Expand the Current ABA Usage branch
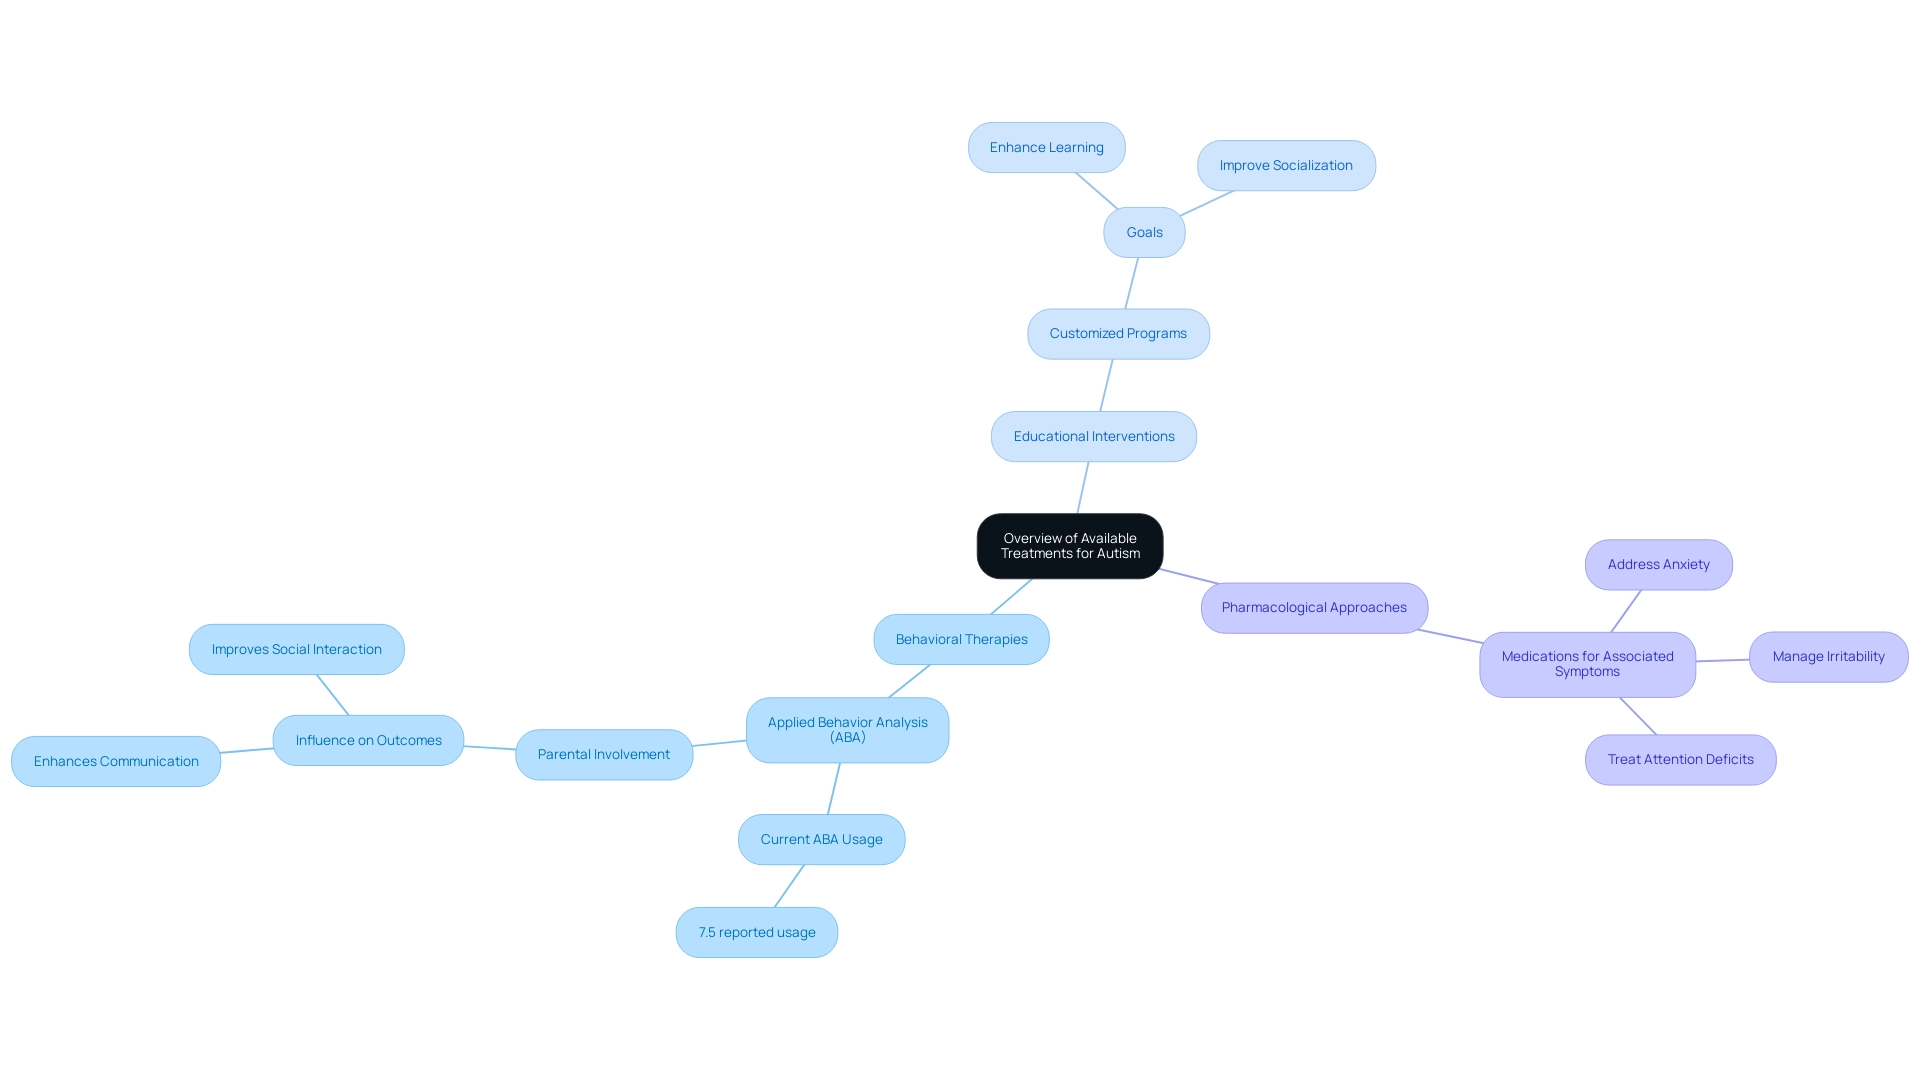 click(x=820, y=838)
